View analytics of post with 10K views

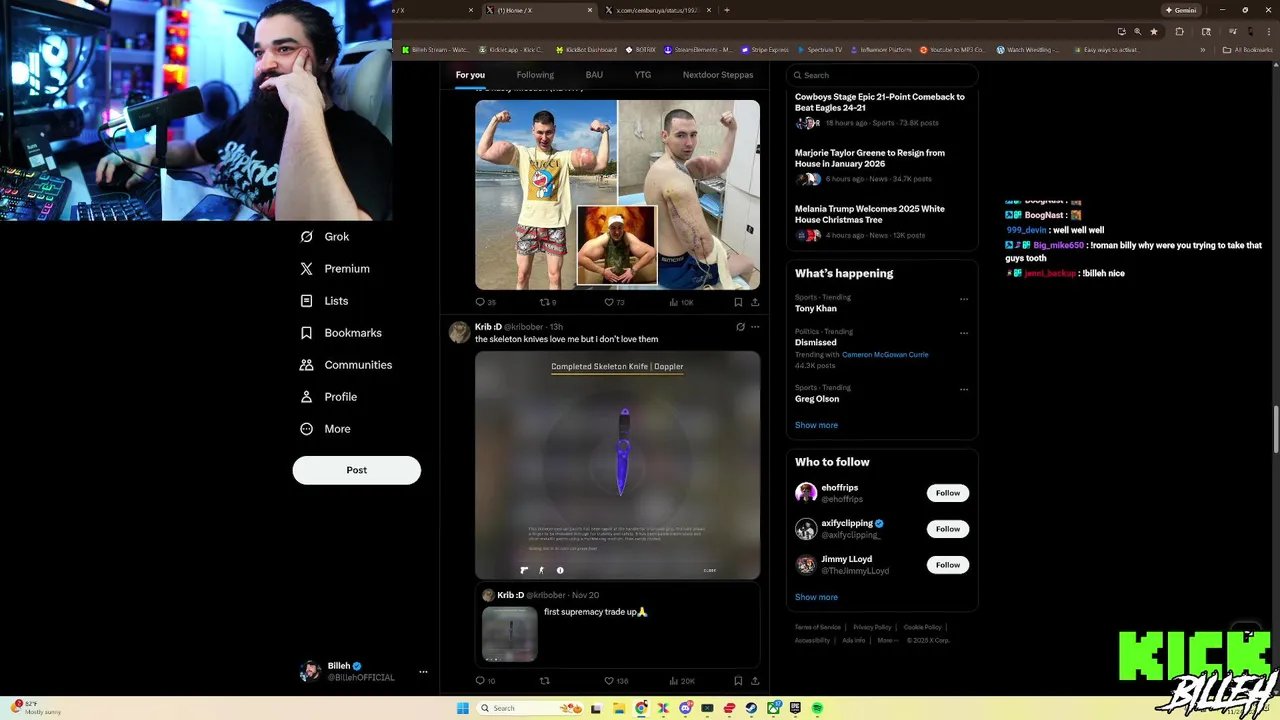click(x=681, y=302)
